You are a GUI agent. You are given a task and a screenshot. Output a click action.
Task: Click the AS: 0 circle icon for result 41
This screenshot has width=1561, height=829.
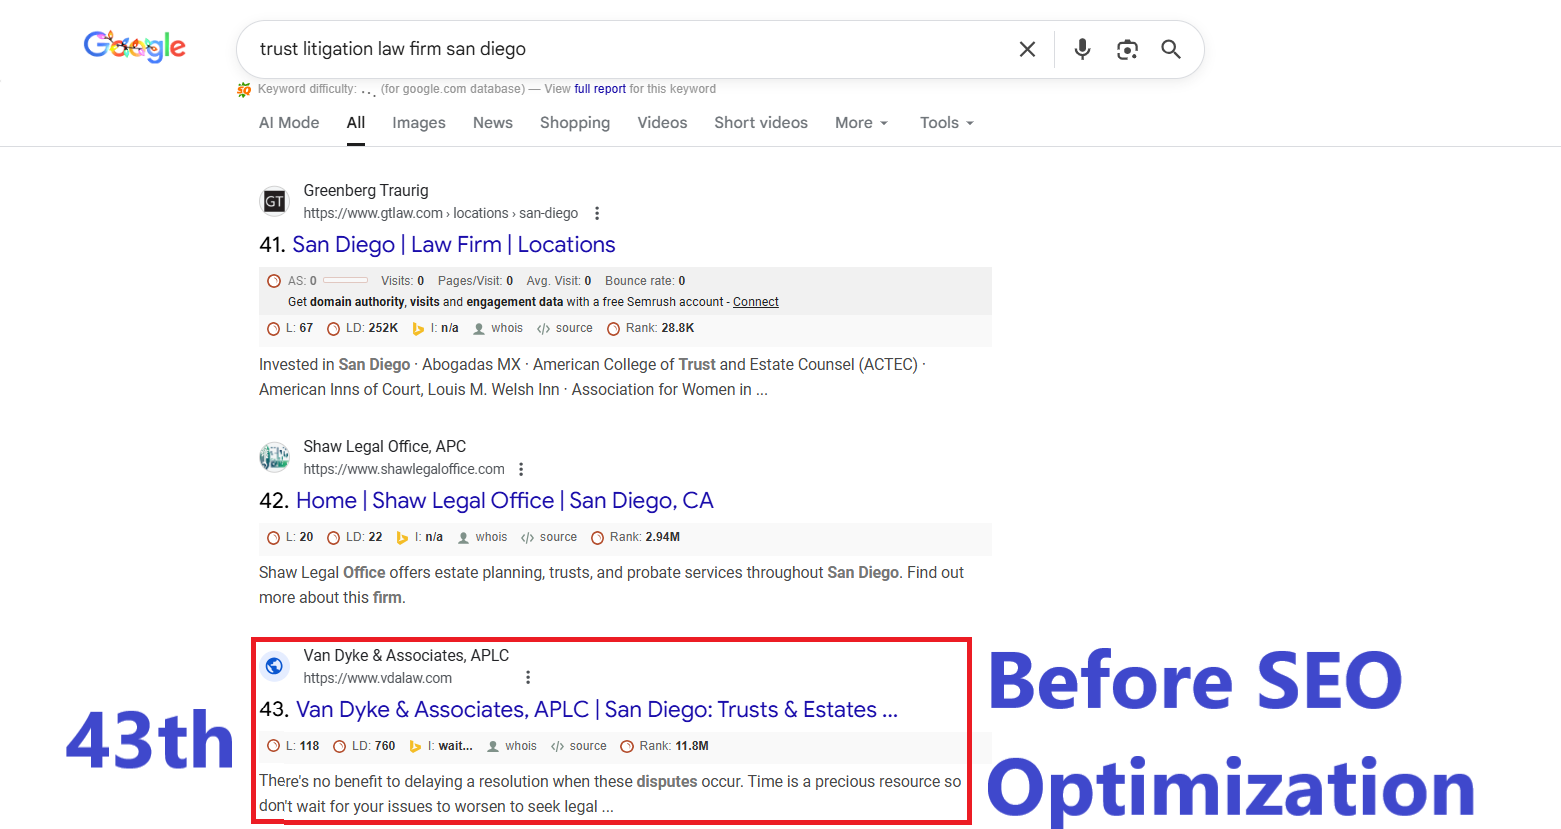(x=274, y=281)
